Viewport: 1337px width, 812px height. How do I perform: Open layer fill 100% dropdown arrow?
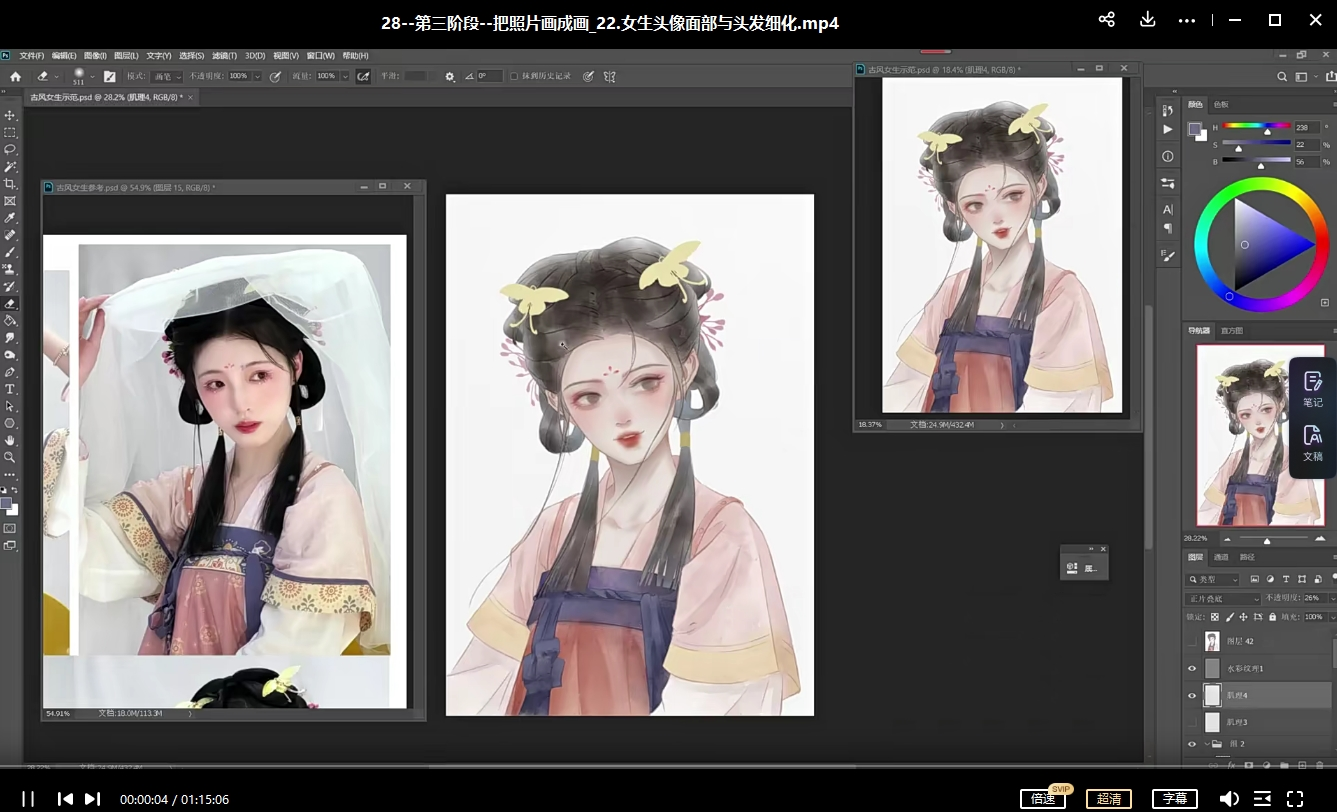point(1332,616)
